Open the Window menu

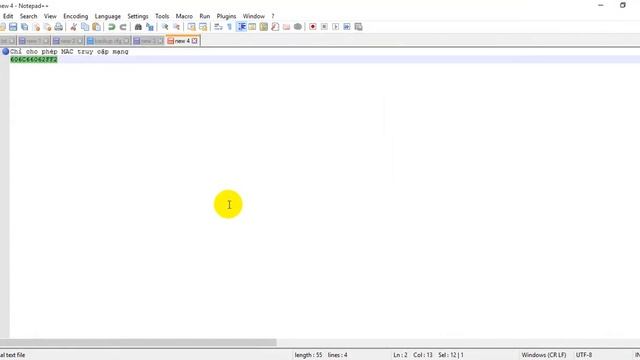coord(254,16)
